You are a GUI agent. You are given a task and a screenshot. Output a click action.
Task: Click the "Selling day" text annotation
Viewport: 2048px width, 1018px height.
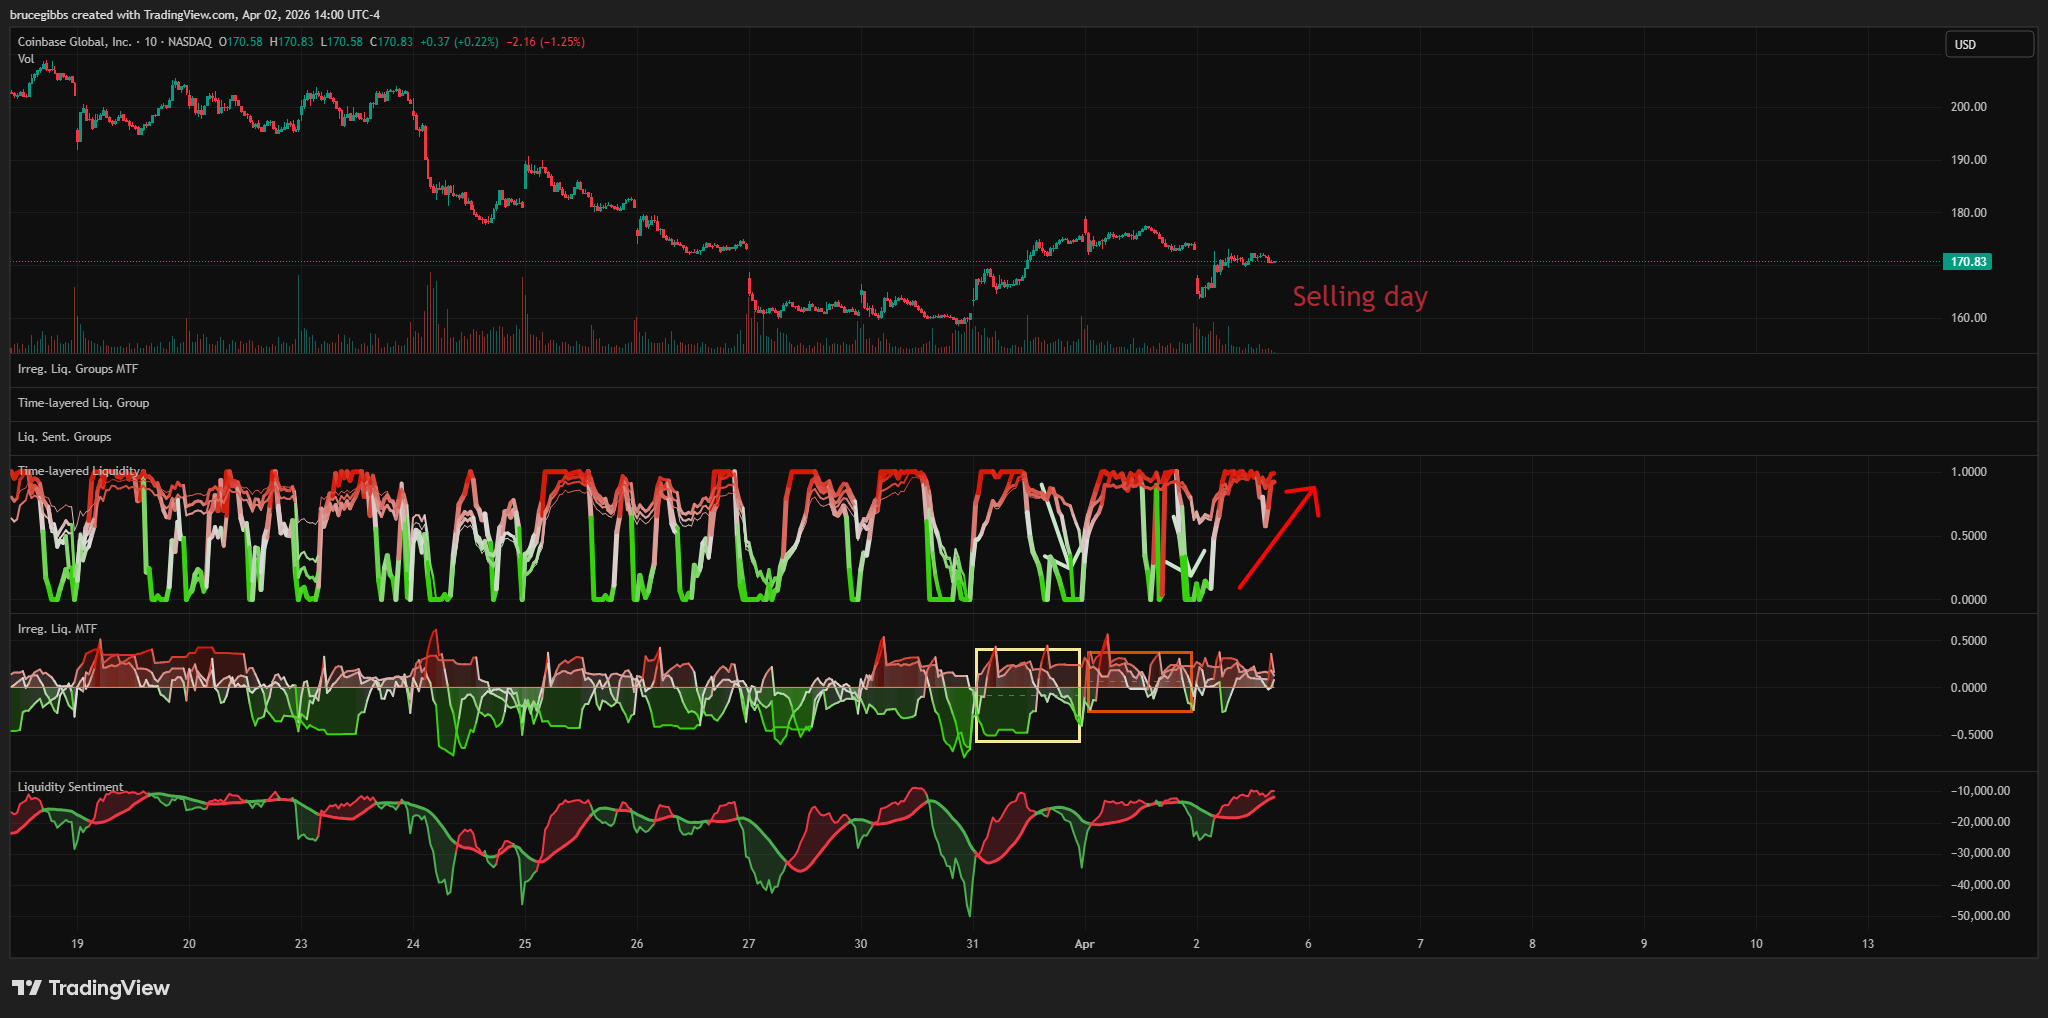pos(1359,297)
